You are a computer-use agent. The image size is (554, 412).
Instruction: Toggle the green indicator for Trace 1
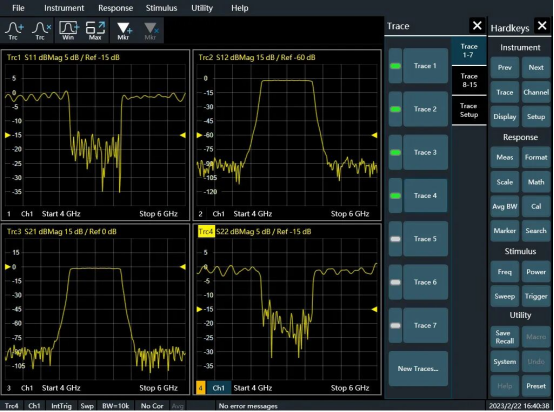click(x=395, y=66)
